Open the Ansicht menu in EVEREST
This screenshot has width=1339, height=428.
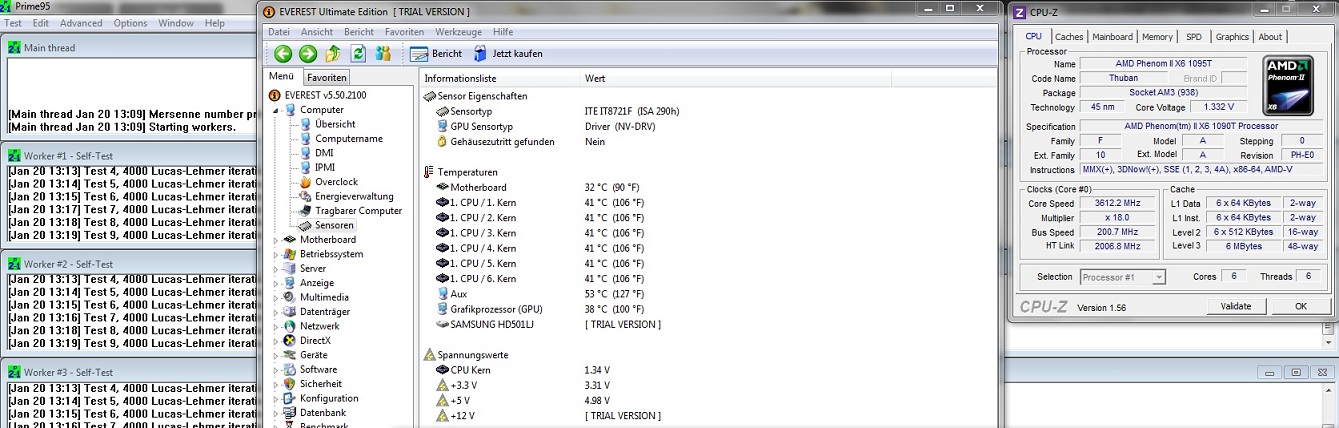click(x=317, y=32)
